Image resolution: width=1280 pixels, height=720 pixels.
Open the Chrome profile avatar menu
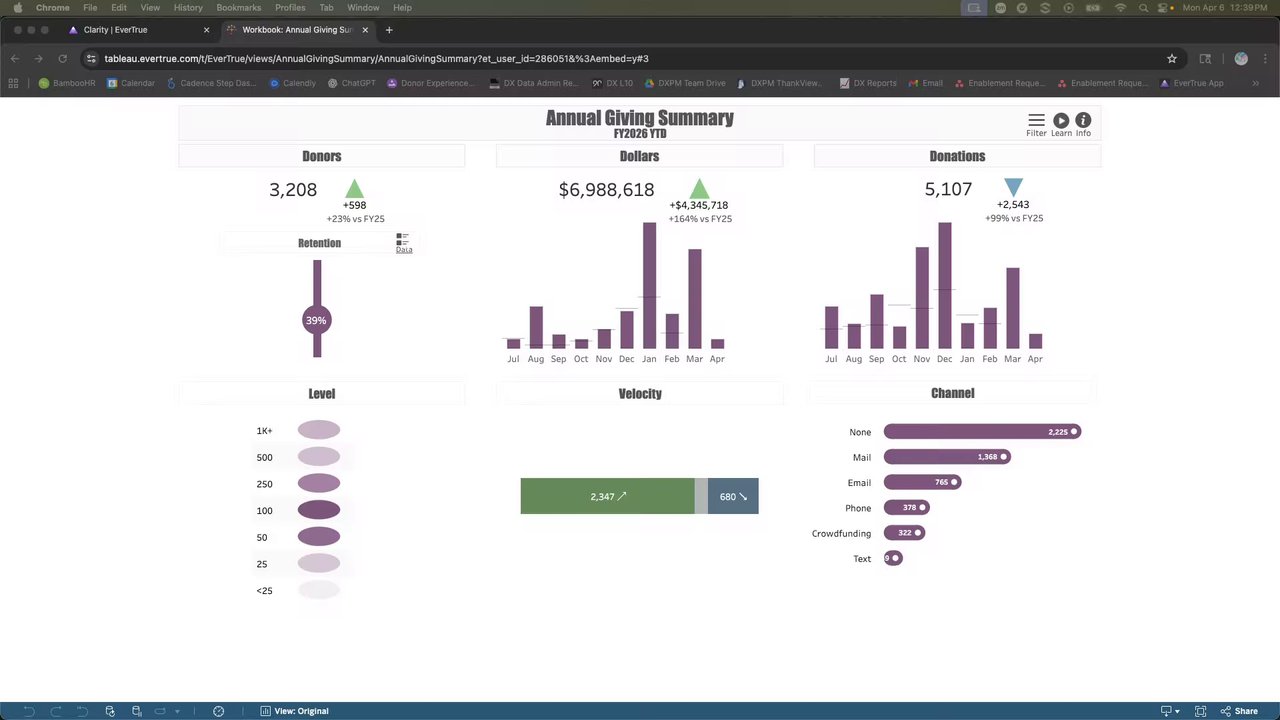pos(1241,58)
